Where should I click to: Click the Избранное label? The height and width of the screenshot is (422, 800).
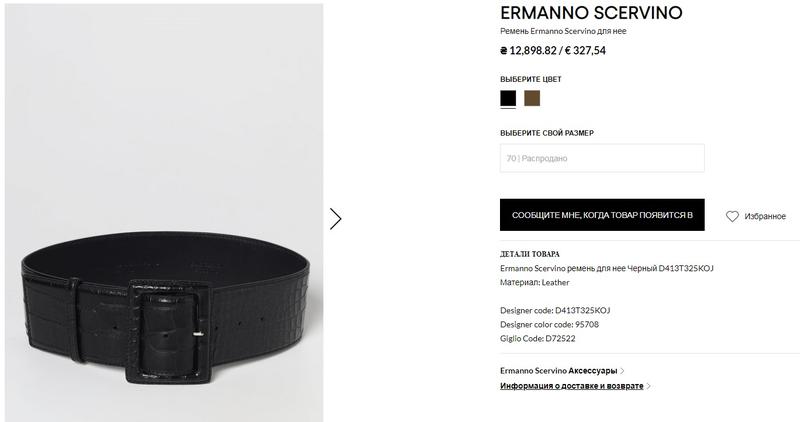click(x=765, y=216)
